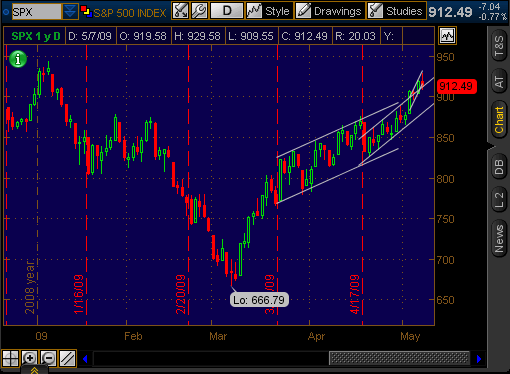Click the SPX symbol input field

click(x=36, y=12)
